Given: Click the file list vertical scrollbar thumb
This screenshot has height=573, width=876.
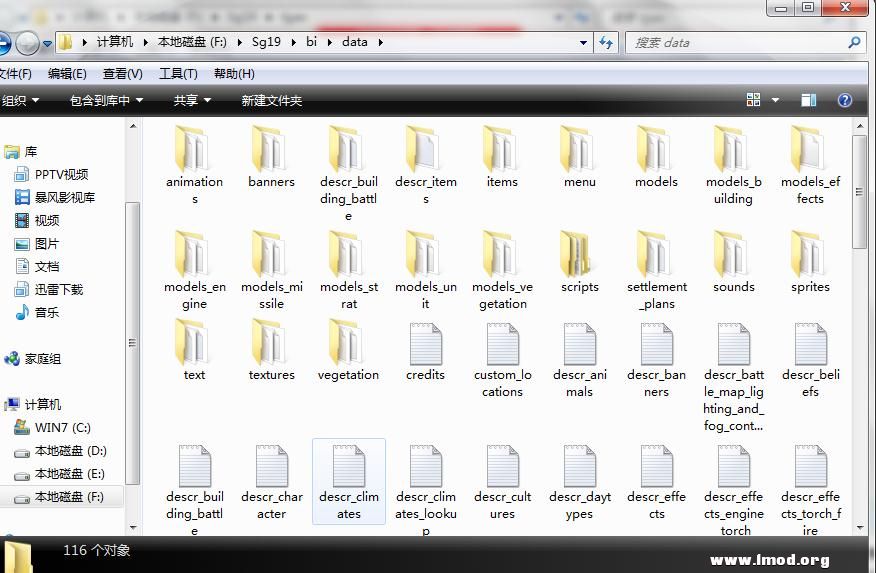Looking at the screenshot, I should 859,192.
